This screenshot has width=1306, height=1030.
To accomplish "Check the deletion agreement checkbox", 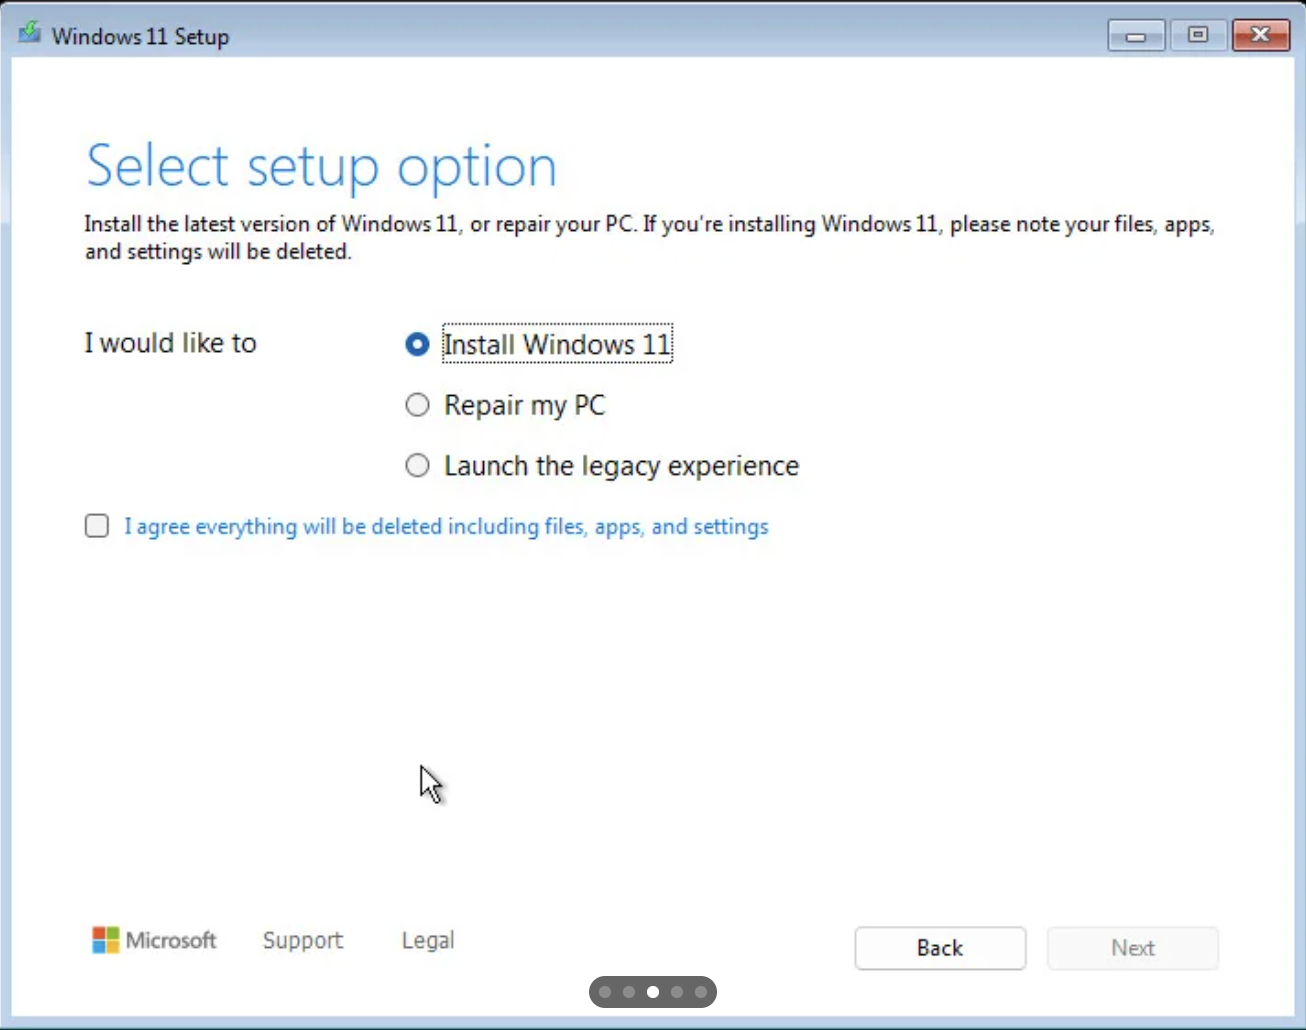I will [x=96, y=525].
